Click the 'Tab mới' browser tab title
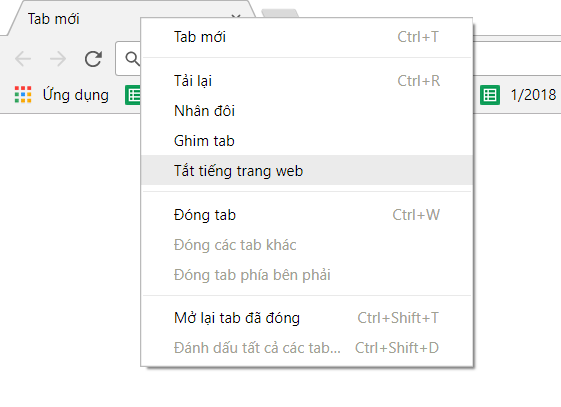 click(54, 19)
